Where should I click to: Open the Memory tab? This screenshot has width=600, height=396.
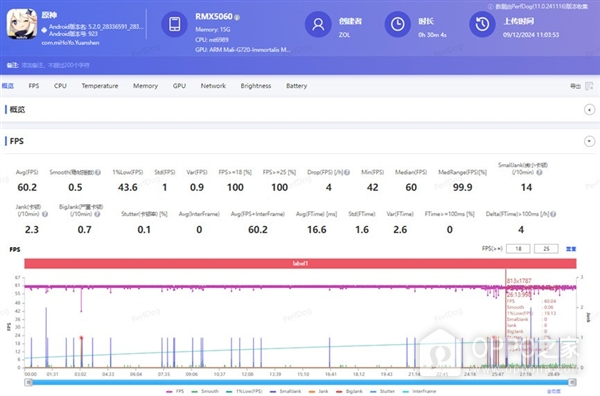click(145, 86)
